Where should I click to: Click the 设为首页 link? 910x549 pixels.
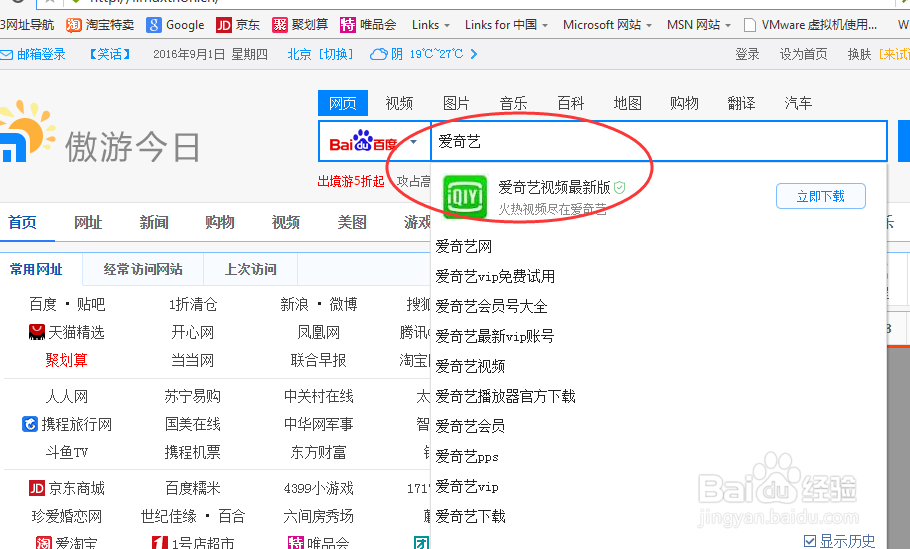coord(803,54)
